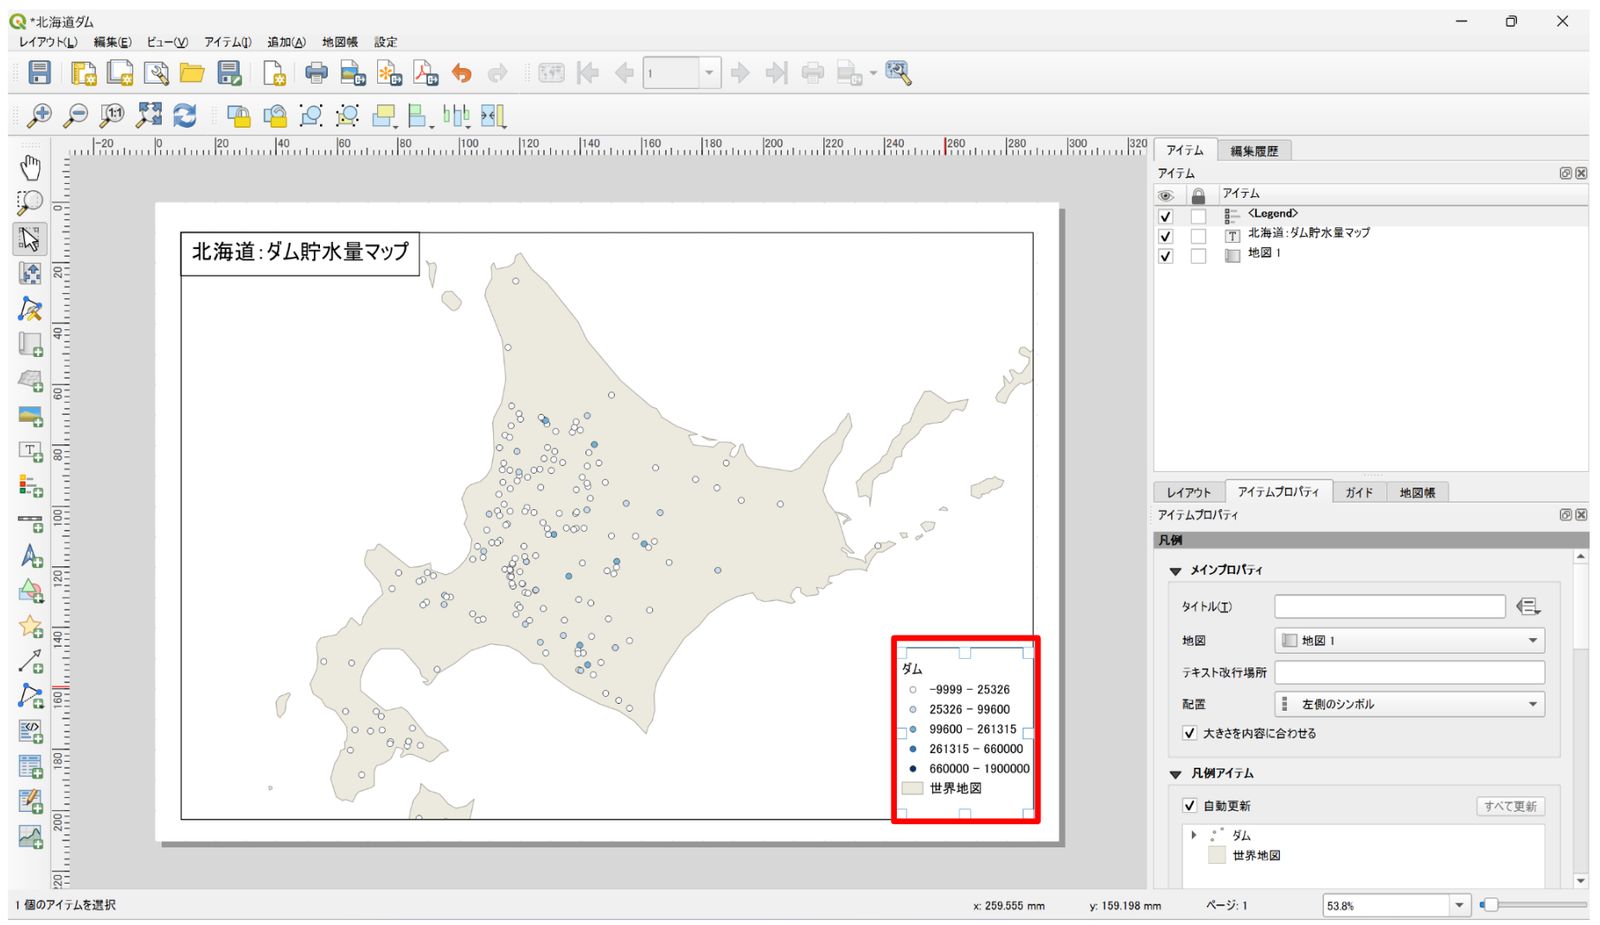Select the Add Arrow line tool
The image size is (1600, 925).
tap(30, 662)
